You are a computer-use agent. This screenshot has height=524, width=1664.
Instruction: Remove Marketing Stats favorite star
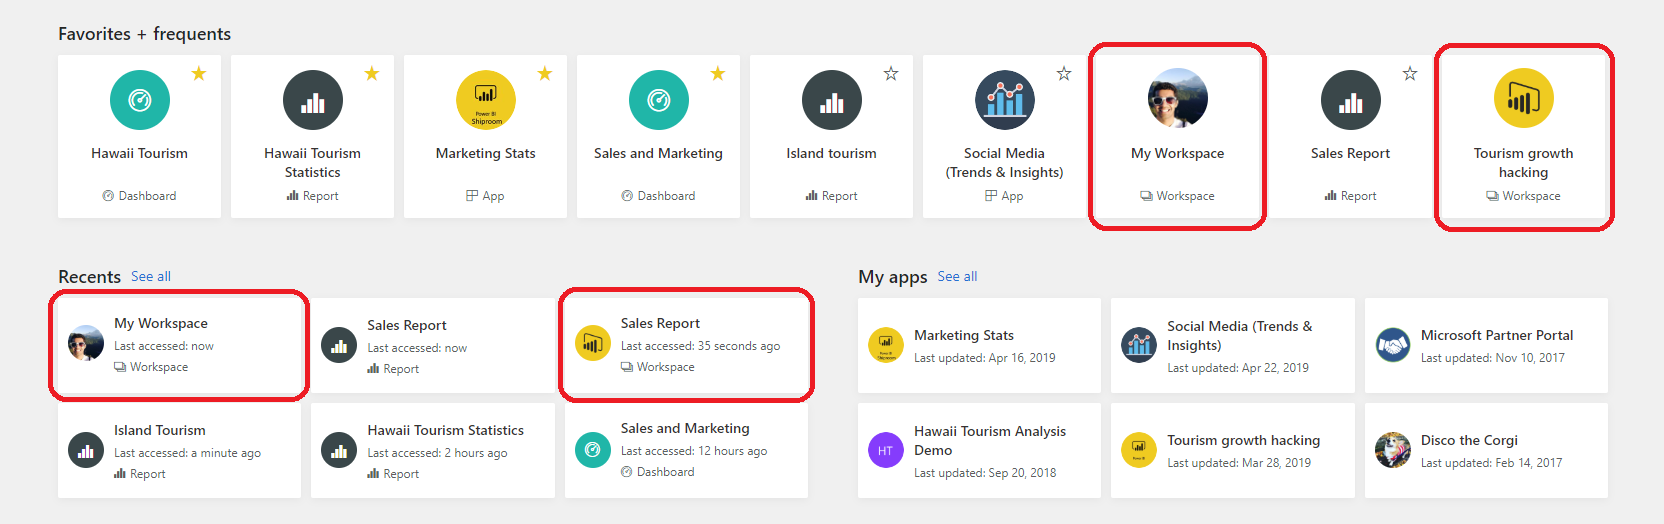545,73
